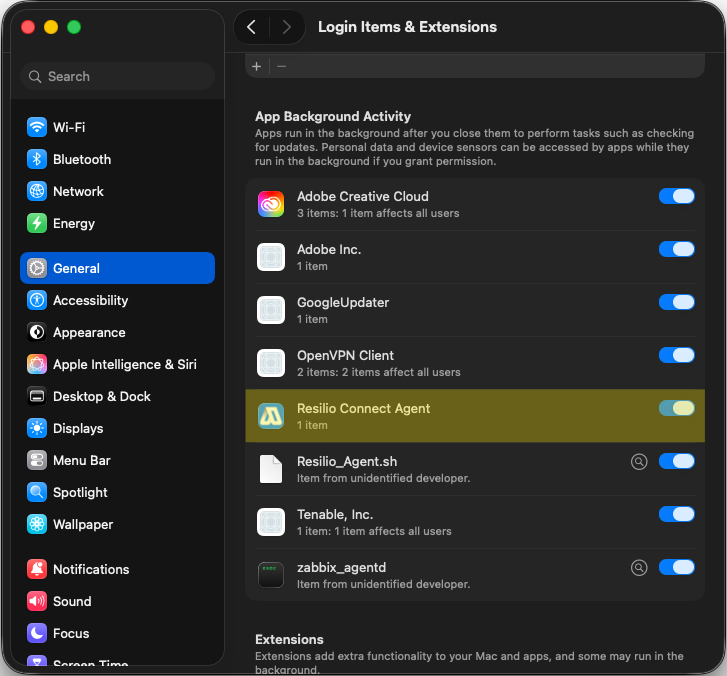Click the Accessibility icon in sidebar

click(x=37, y=300)
